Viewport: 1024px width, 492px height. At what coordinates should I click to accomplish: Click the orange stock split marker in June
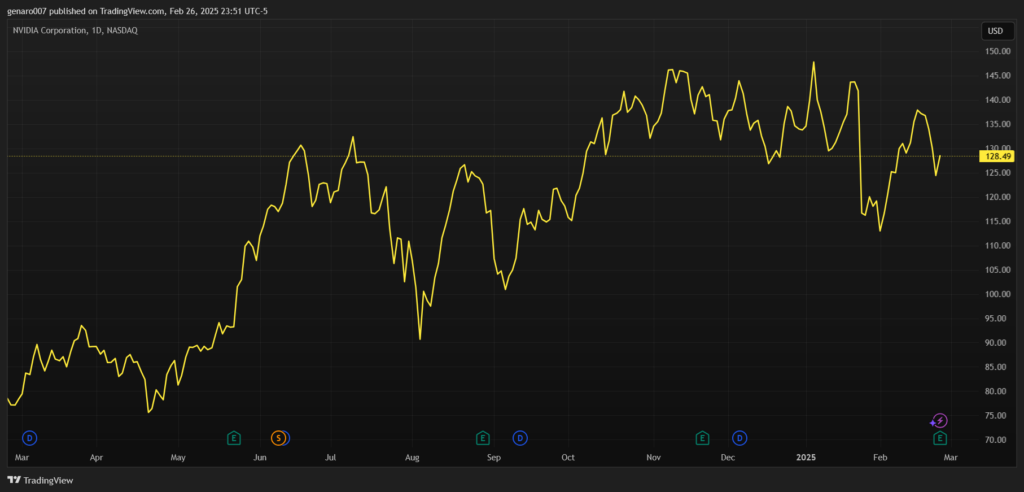pyautogui.click(x=279, y=438)
